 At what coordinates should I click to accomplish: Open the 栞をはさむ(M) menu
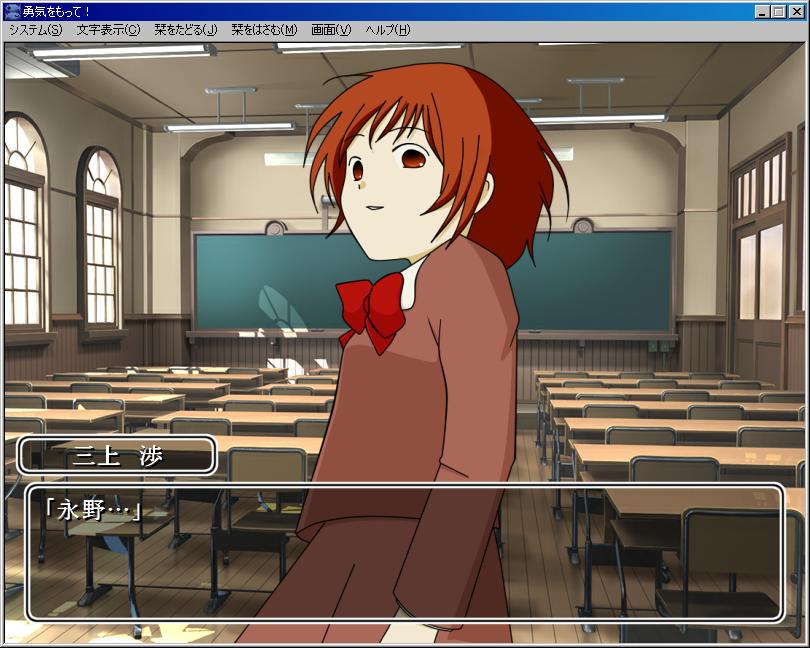tap(264, 30)
